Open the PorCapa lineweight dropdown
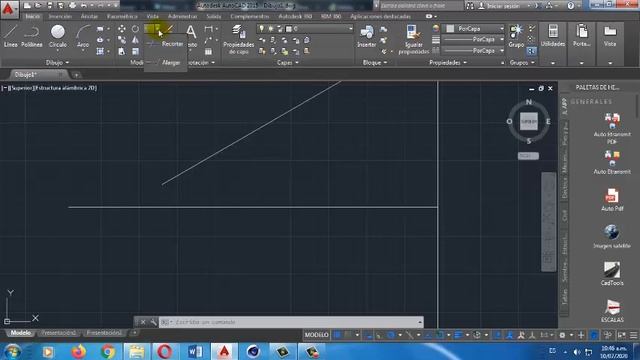Screen dimensions: 640x360 tap(502, 40)
